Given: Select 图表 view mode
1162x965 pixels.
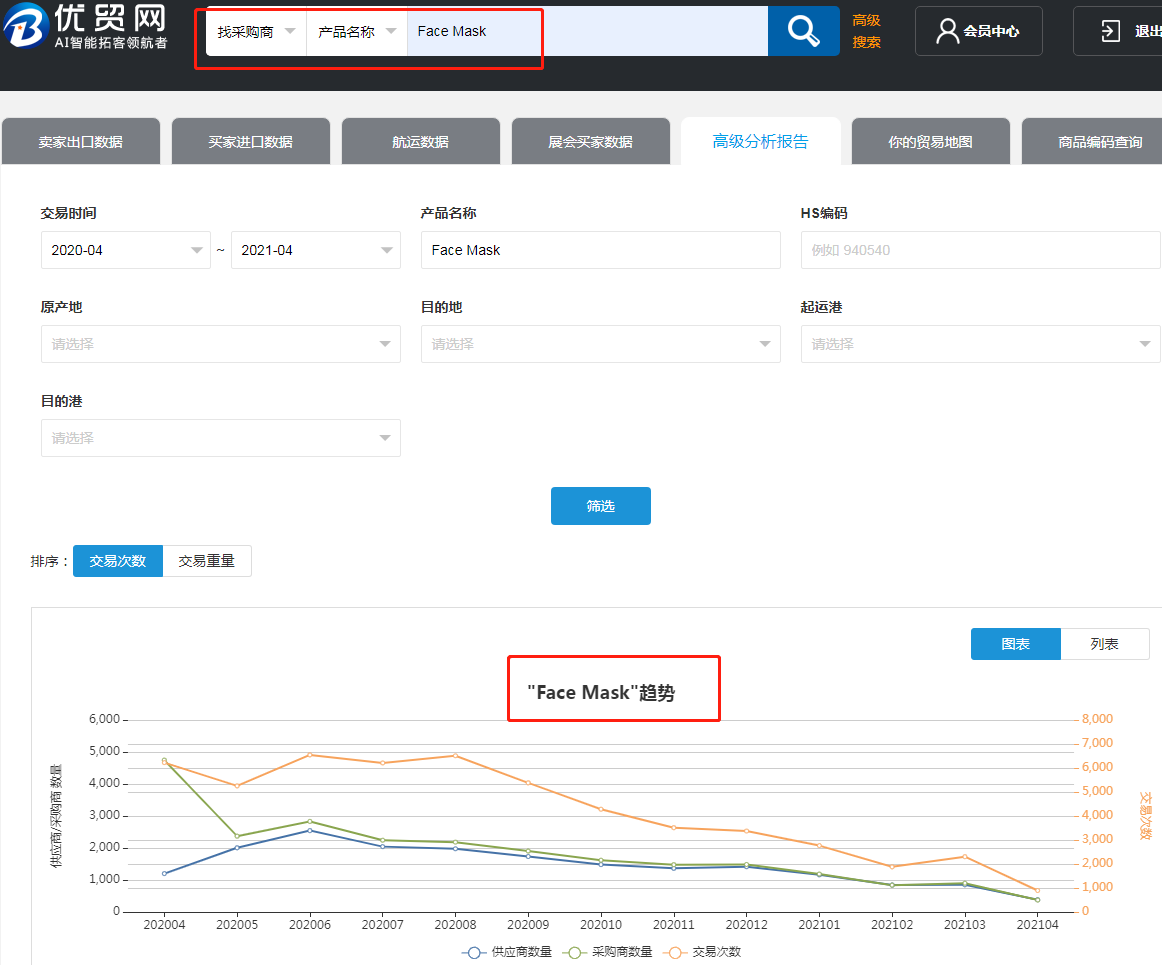Looking at the screenshot, I should pyautogui.click(x=1015, y=644).
